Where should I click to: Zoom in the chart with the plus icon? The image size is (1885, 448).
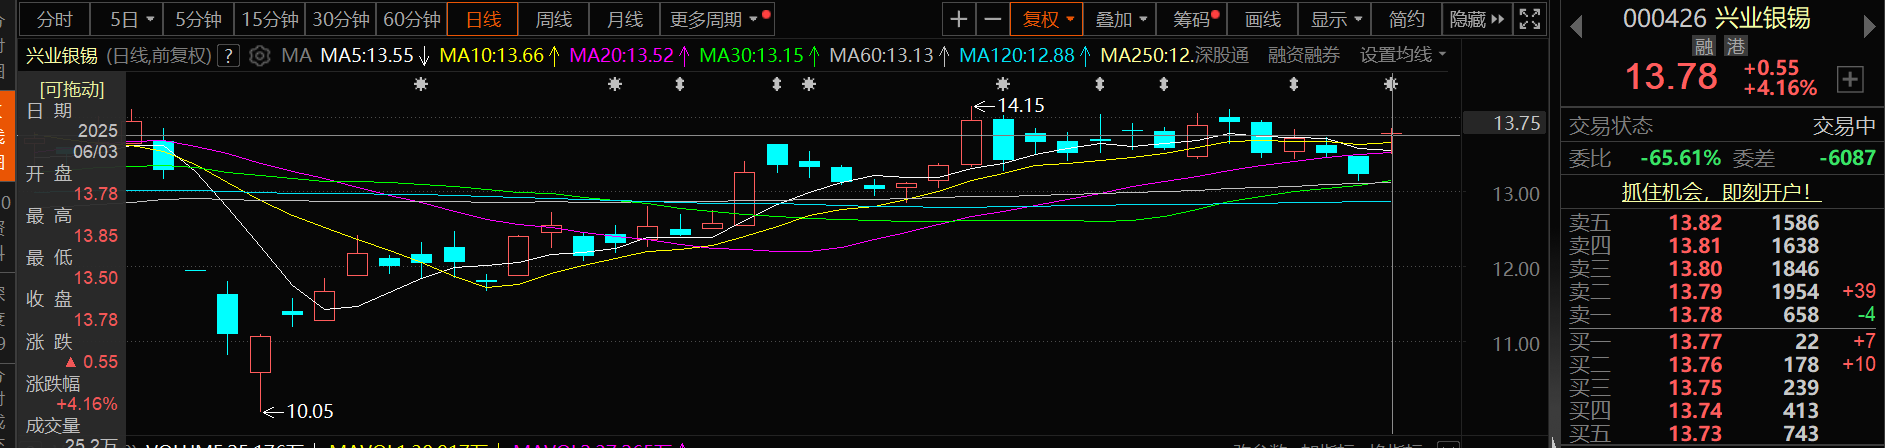pos(958,19)
